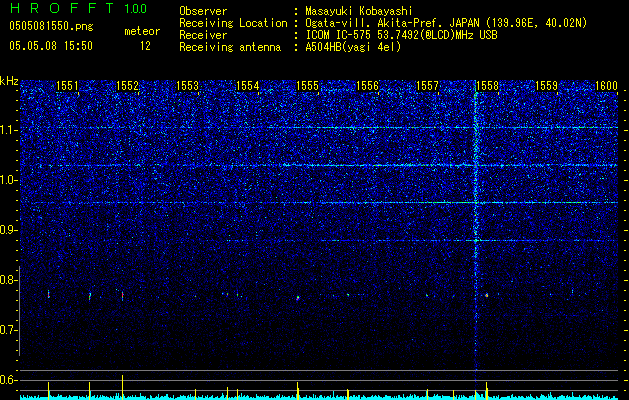Click the 1600 time axis label

(x=607, y=85)
